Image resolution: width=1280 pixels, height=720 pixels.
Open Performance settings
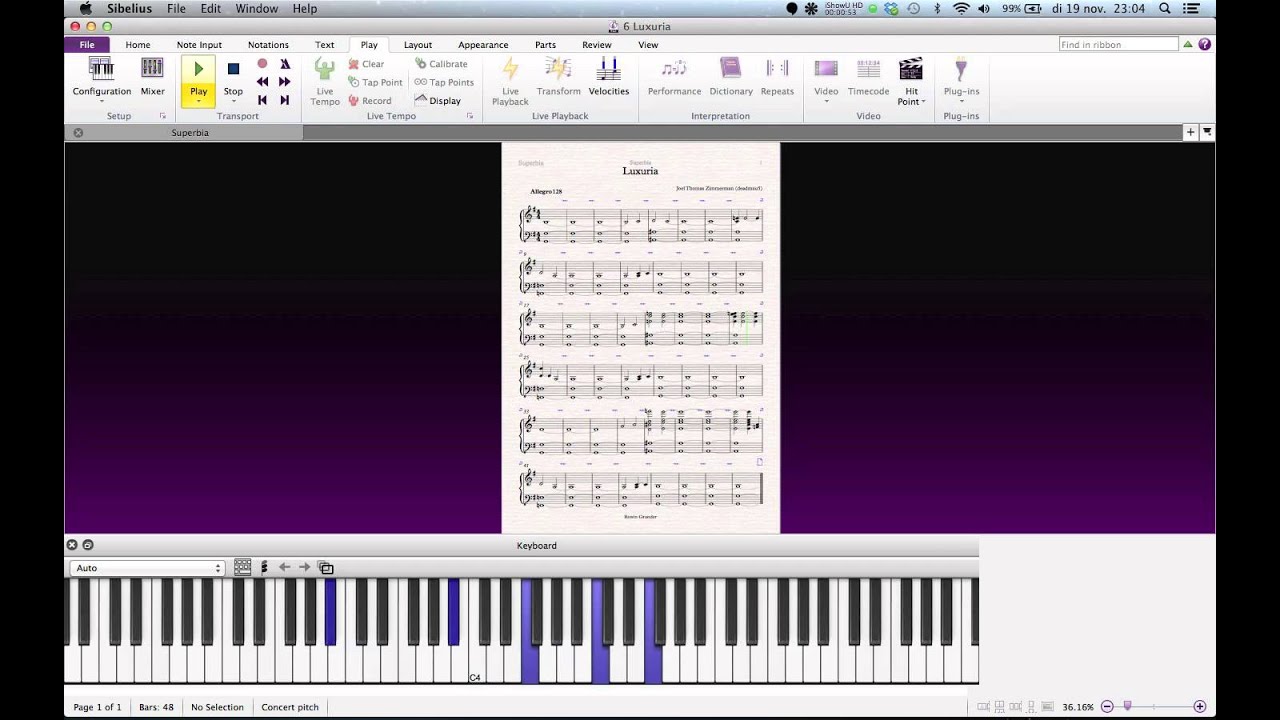point(674,77)
